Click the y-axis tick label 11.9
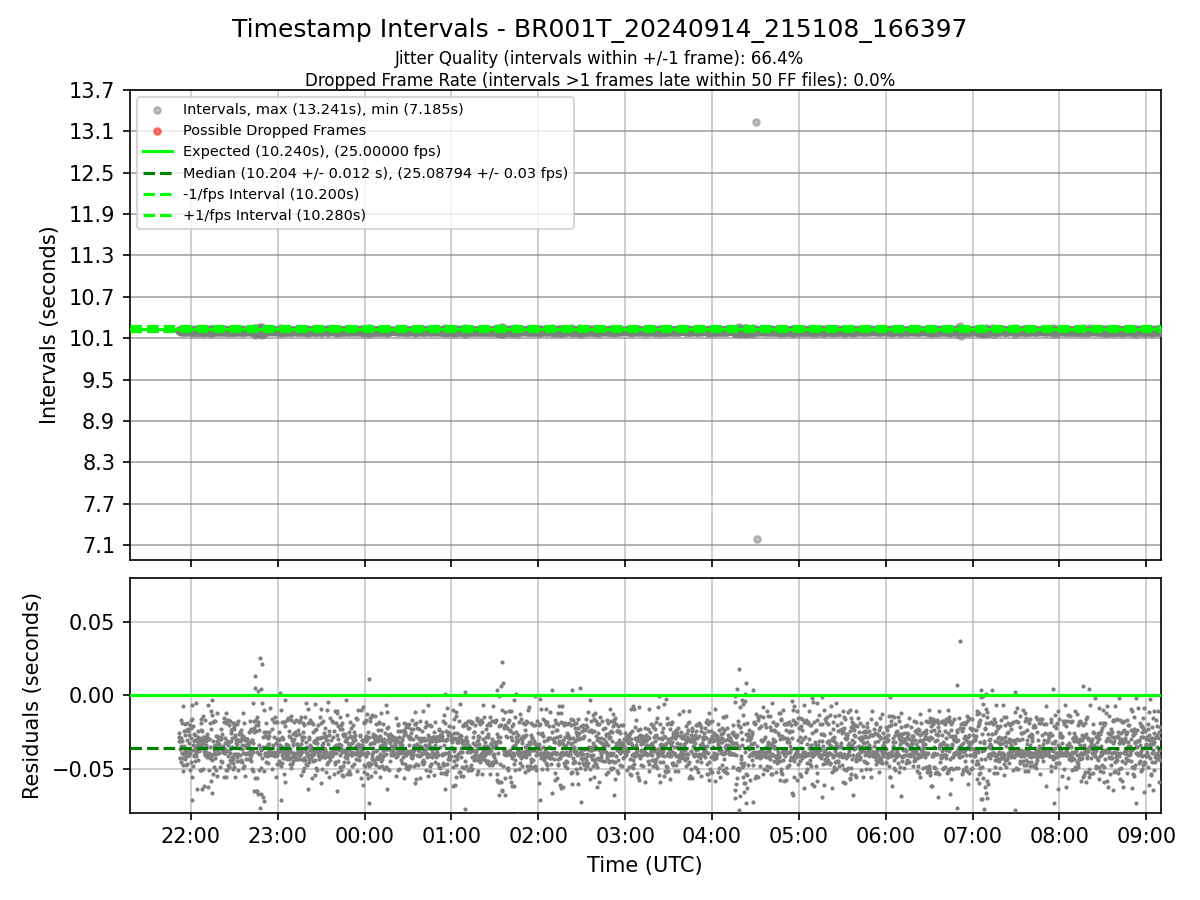 (94, 214)
